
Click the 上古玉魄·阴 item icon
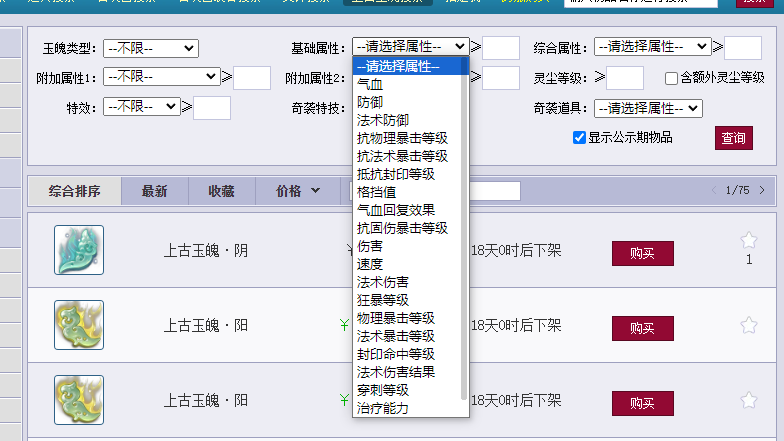coord(79,250)
